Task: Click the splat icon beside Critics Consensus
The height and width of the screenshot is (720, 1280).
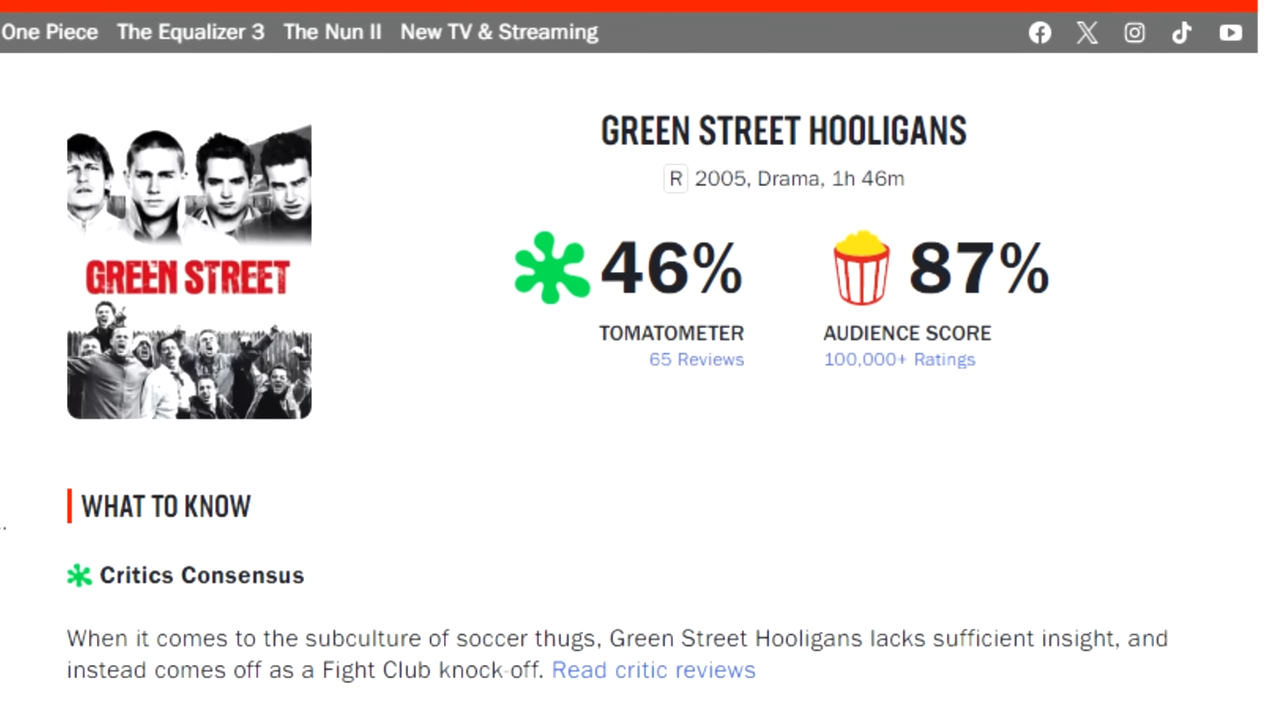Action: pyautogui.click(x=79, y=575)
